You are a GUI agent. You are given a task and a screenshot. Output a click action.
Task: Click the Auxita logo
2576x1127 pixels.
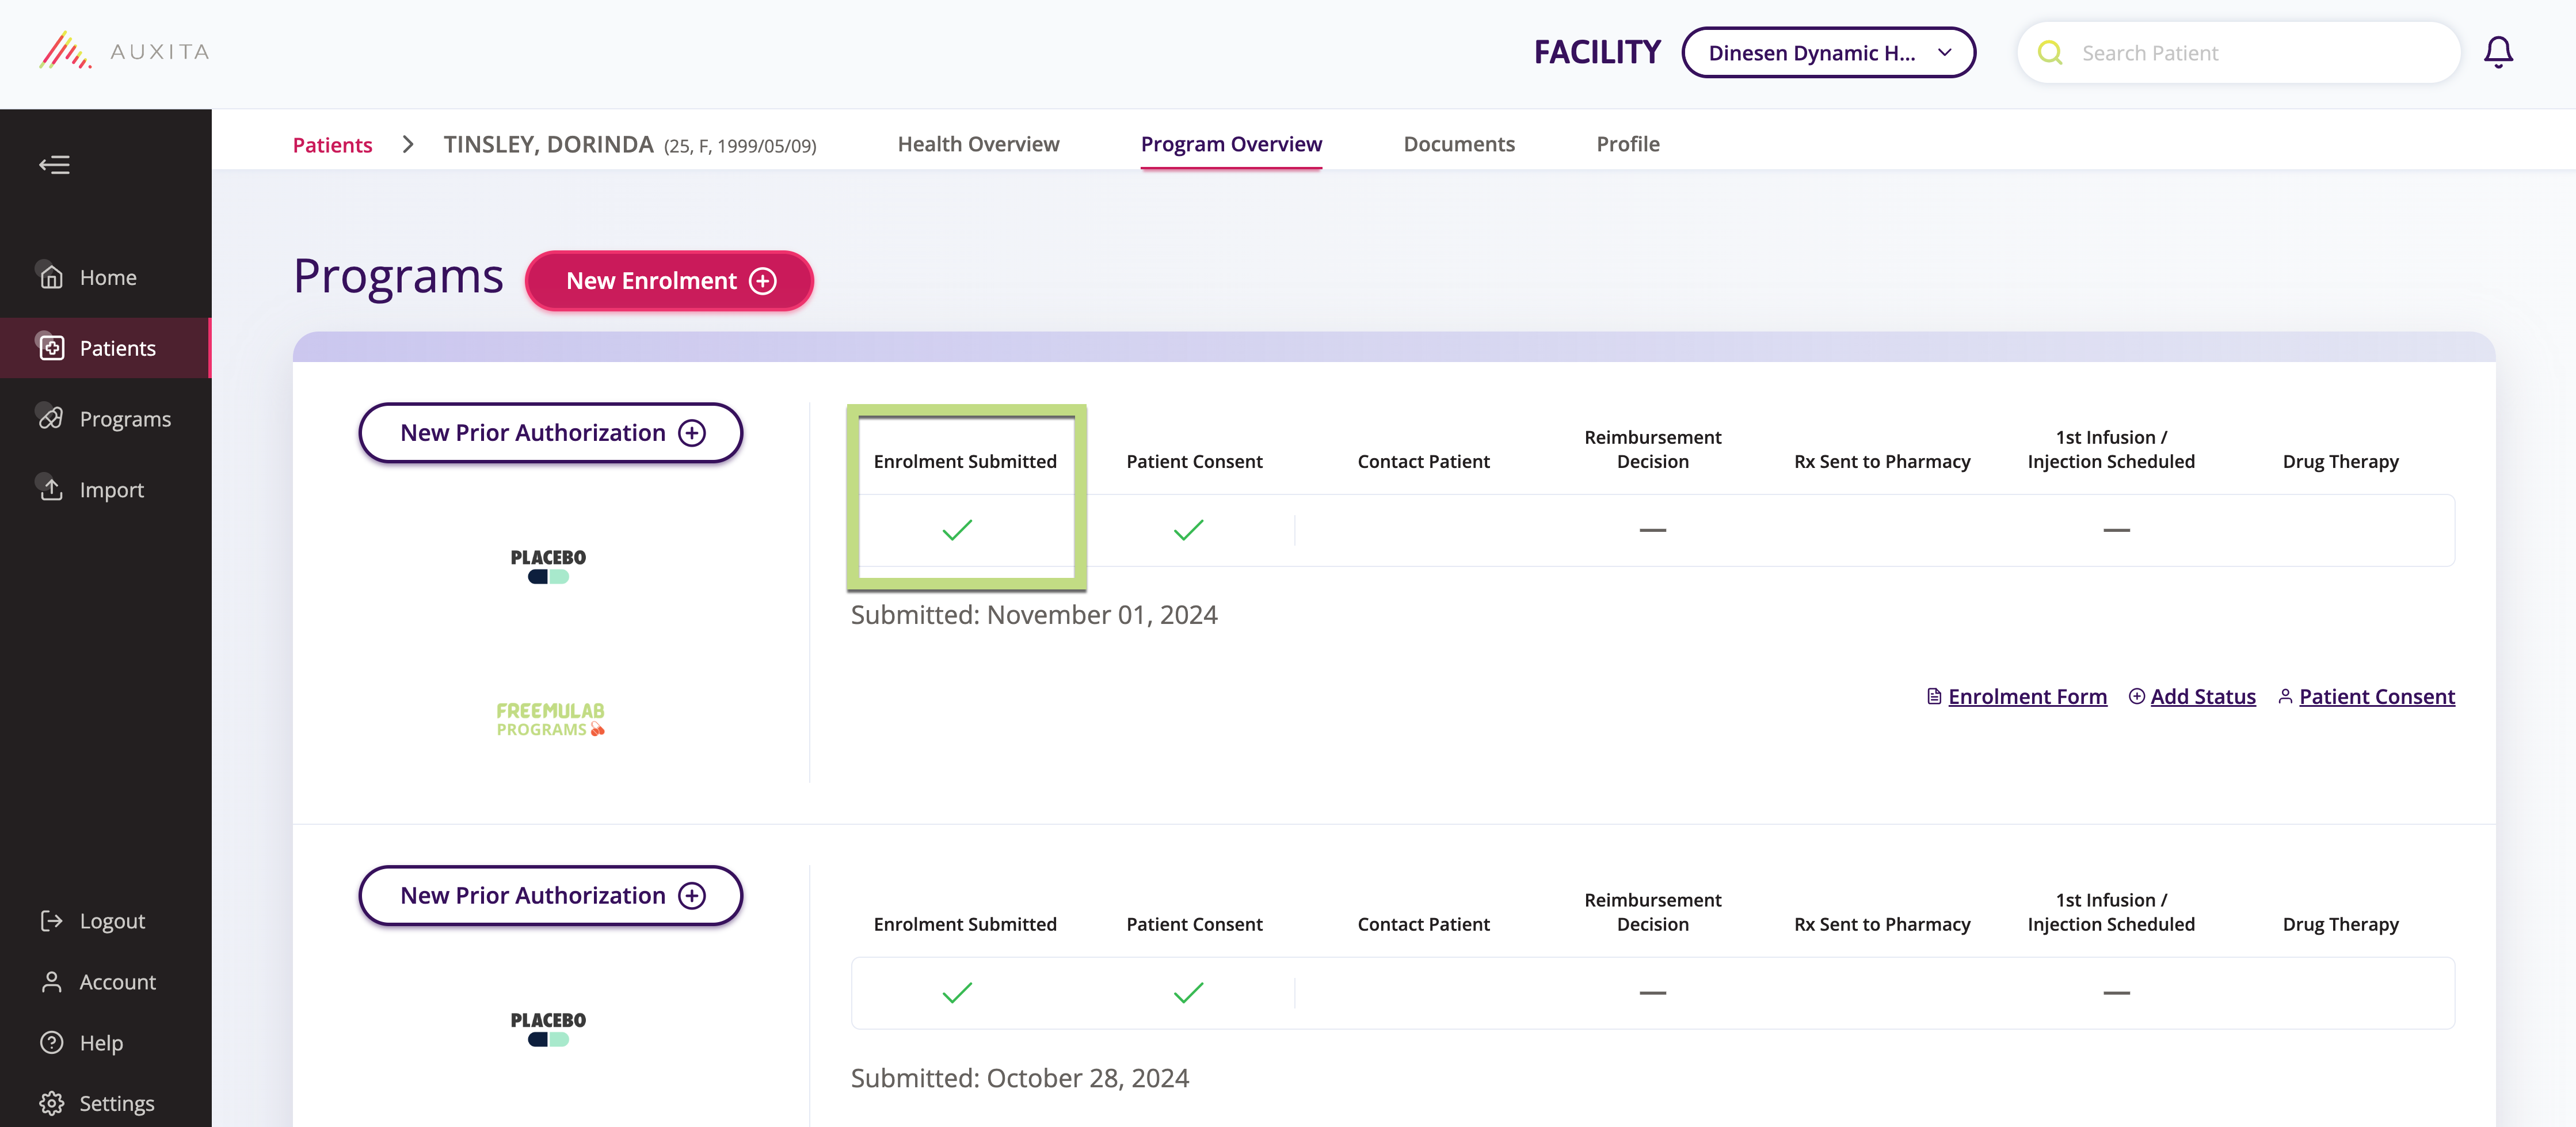tap(125, 51)
